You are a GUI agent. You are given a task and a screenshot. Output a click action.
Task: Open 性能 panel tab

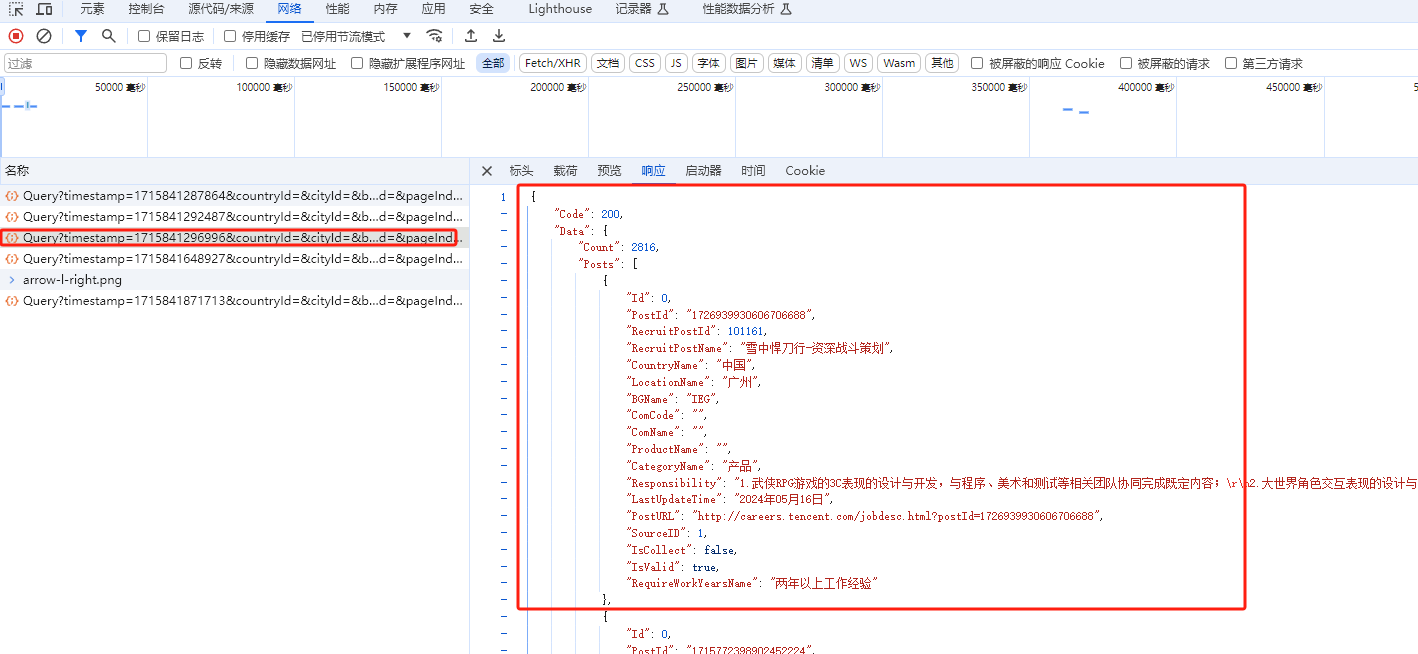pyautogui.click(x=338, y=9)
